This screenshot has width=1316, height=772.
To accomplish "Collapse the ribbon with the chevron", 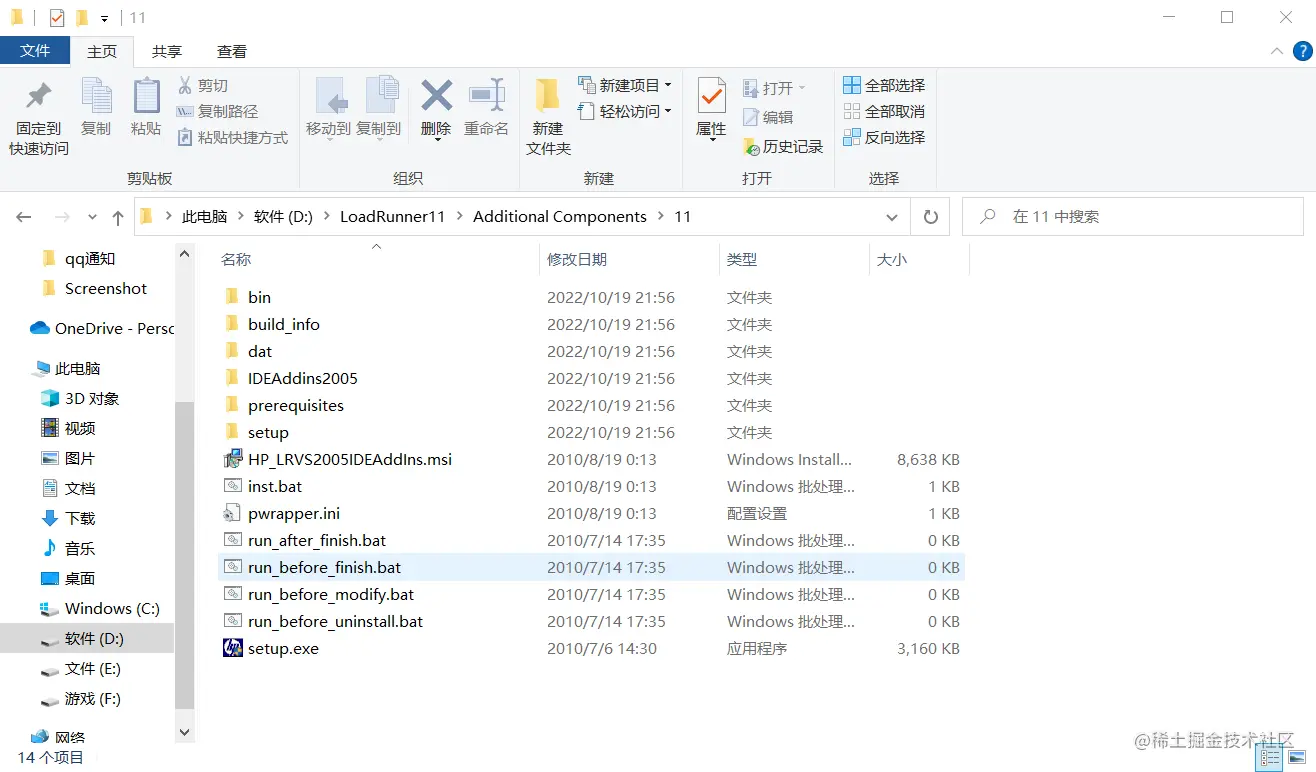I will point(1276,51).
